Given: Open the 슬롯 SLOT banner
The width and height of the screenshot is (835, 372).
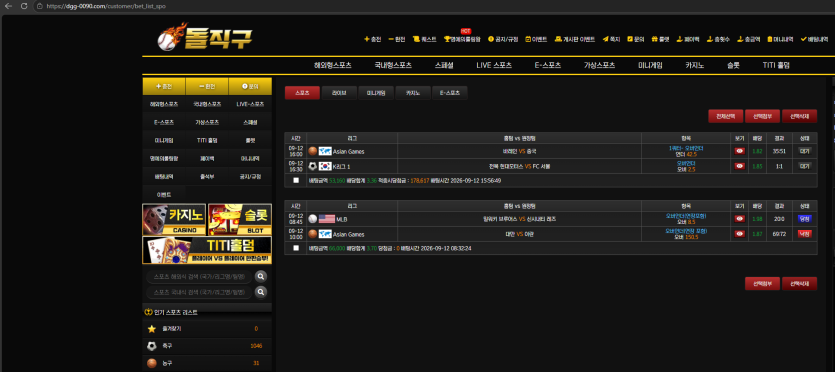Looking at the screenshot, I should (240, 219).
